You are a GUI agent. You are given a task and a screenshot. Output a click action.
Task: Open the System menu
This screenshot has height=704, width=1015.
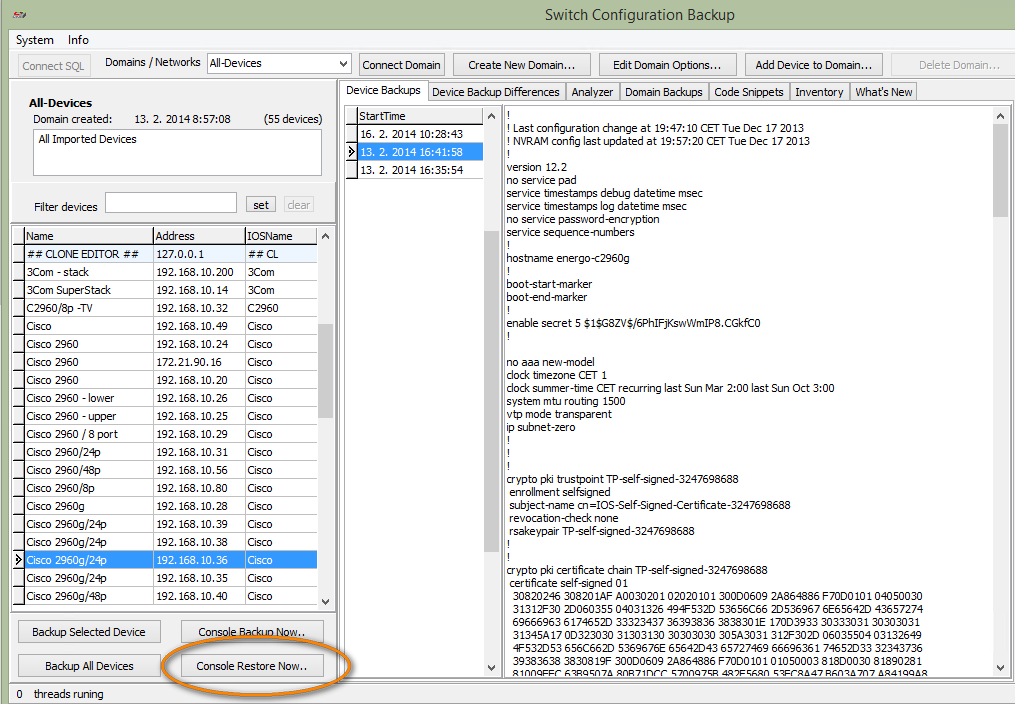point(34,39)
